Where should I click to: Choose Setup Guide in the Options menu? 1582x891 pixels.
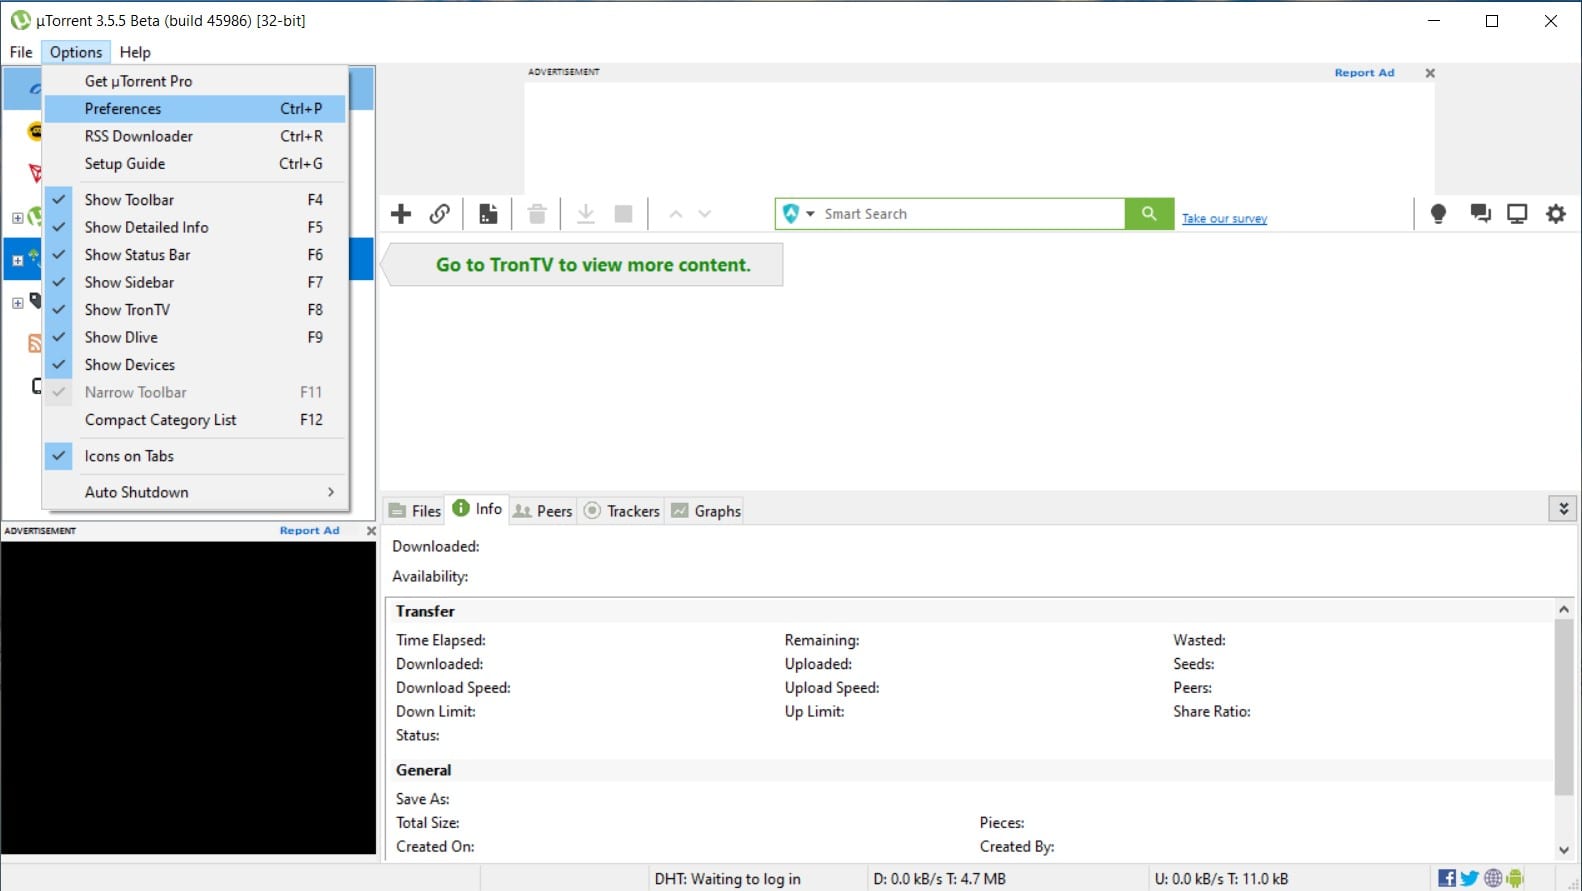pyautogui.click(x=195, y=164)
